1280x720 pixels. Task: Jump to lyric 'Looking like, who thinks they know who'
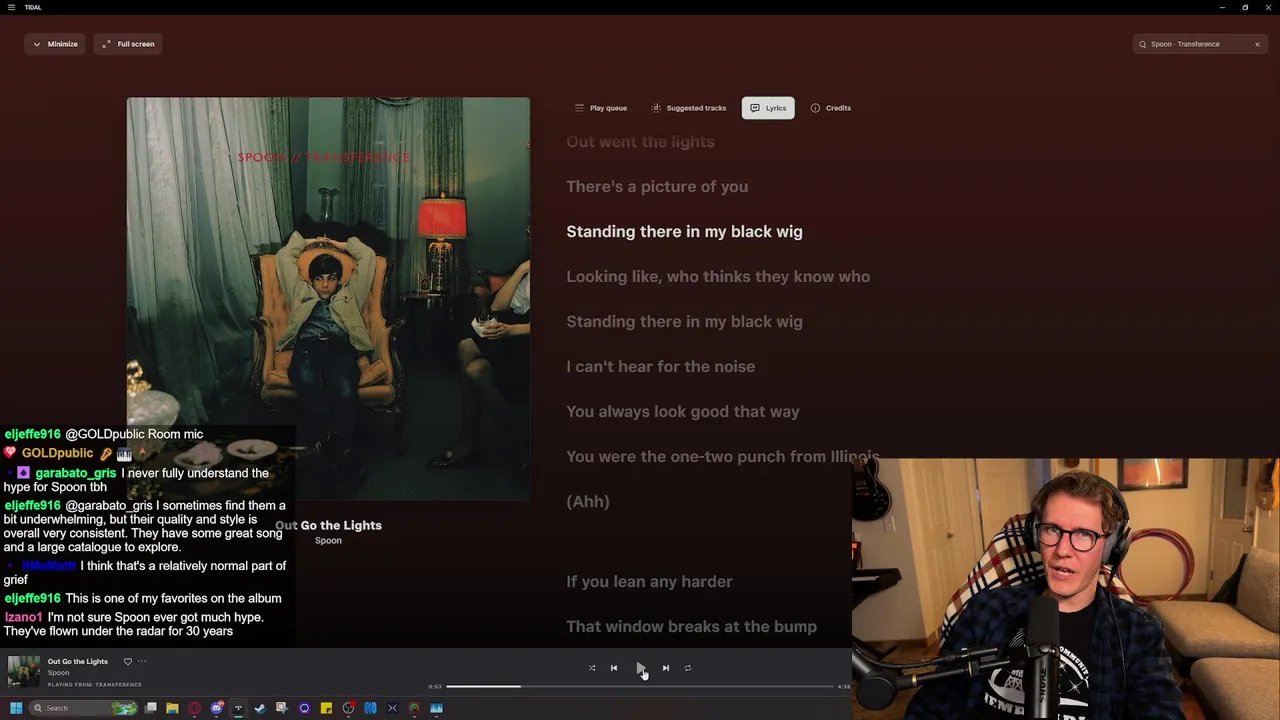718,277
